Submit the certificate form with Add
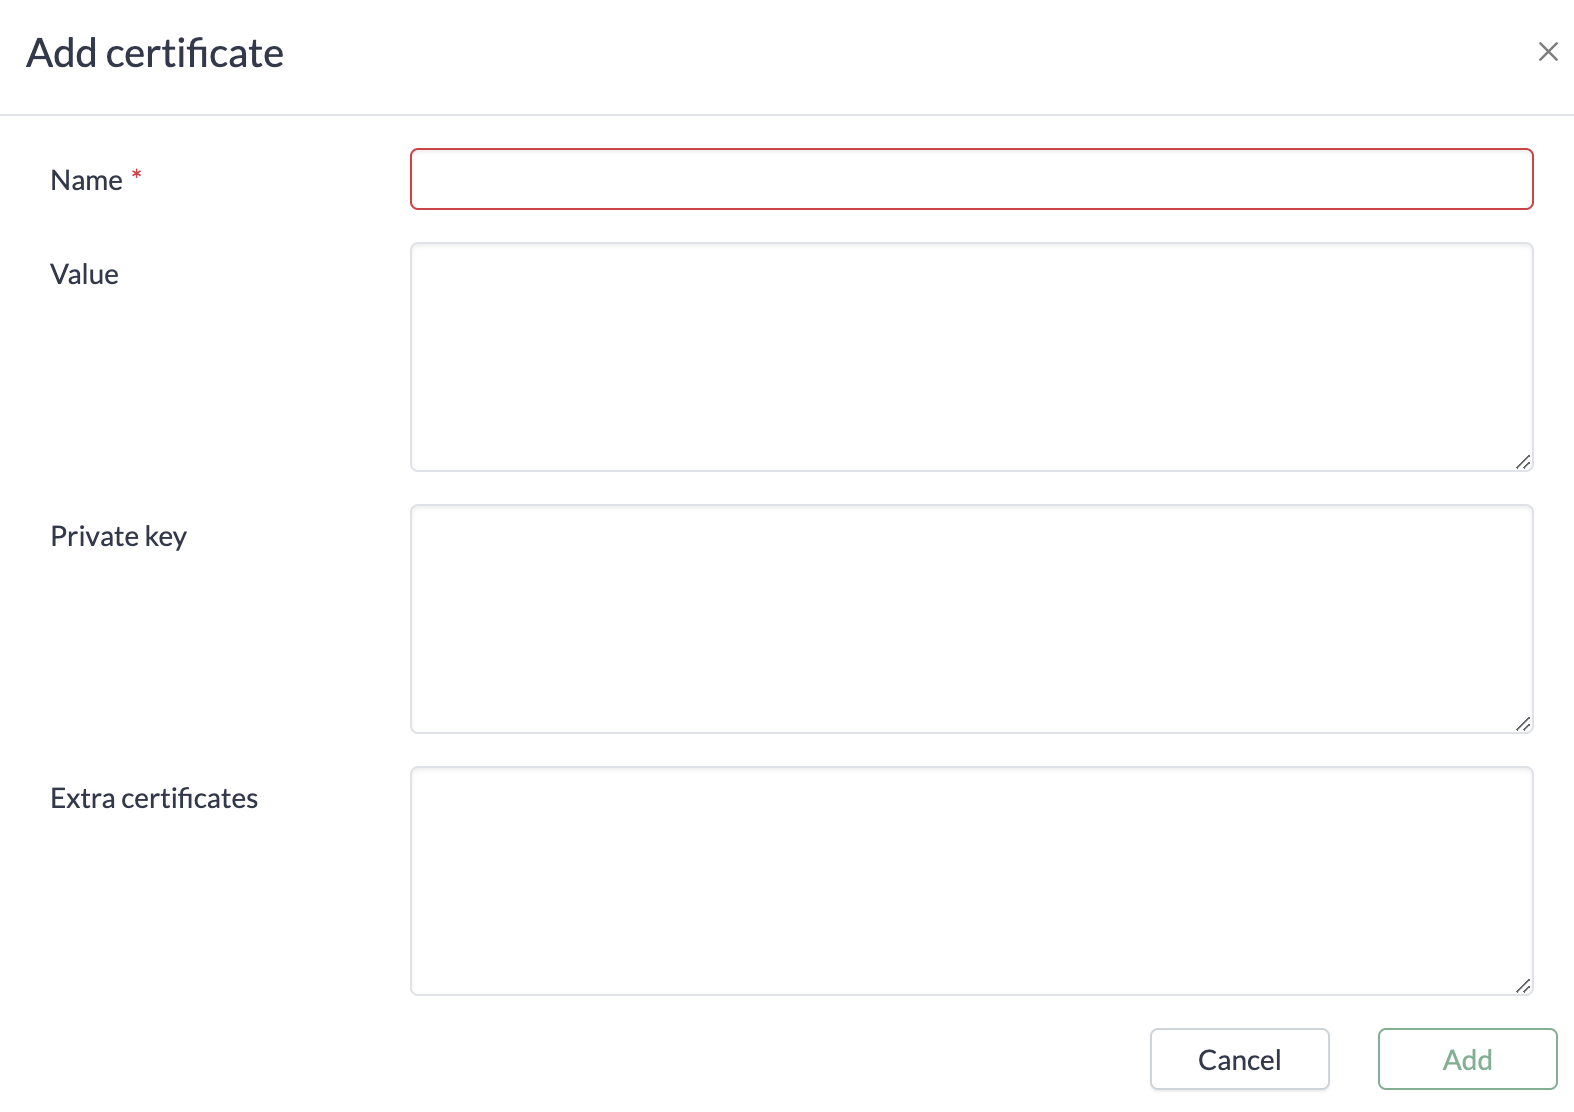The image size is (1574, 1112). (x=1467, y=1059)
